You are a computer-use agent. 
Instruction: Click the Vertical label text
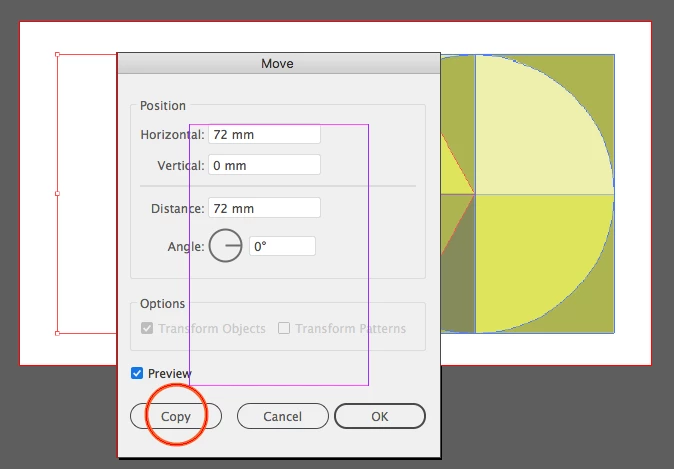pos(181,166)
